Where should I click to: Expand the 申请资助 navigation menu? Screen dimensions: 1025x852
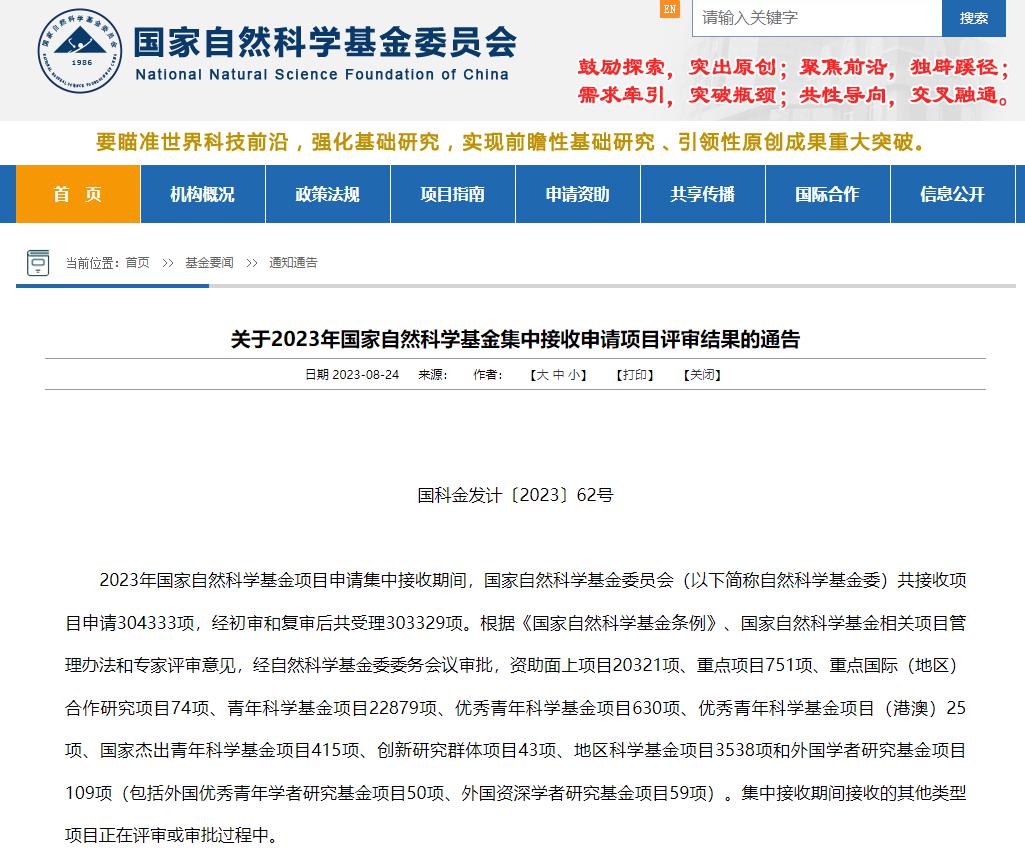[x=577, y=194]
